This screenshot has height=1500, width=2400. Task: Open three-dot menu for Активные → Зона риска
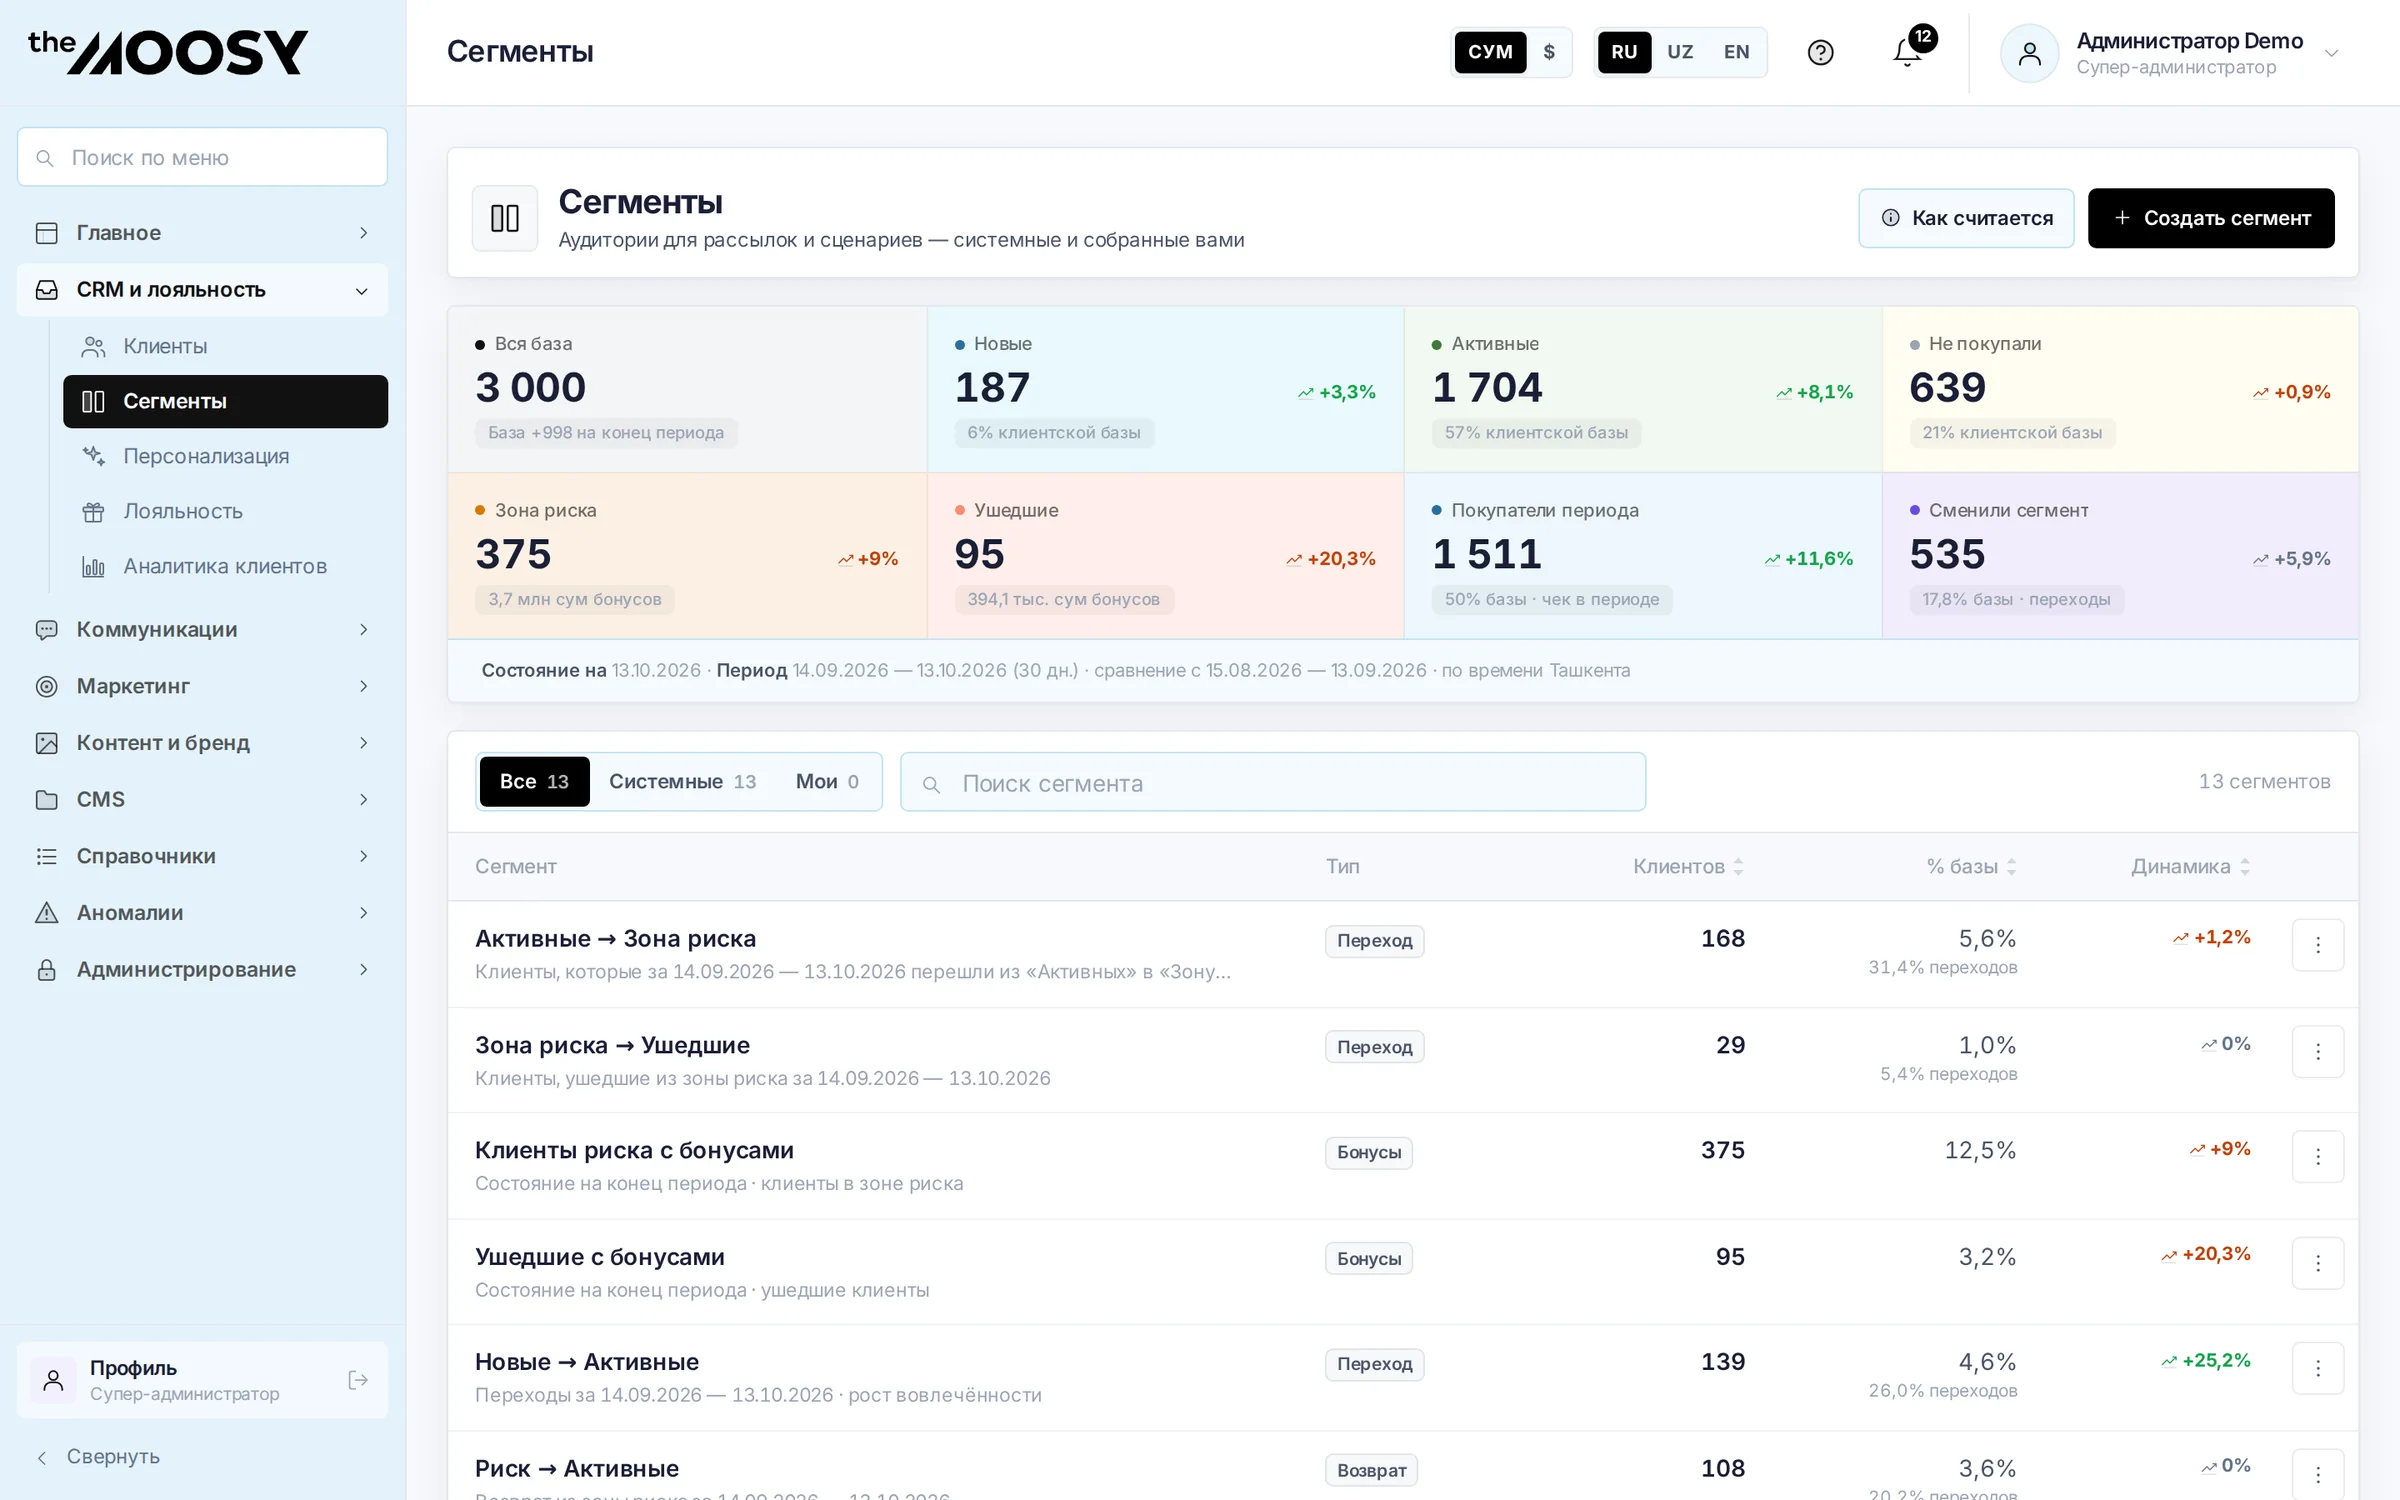point(2317,945)
